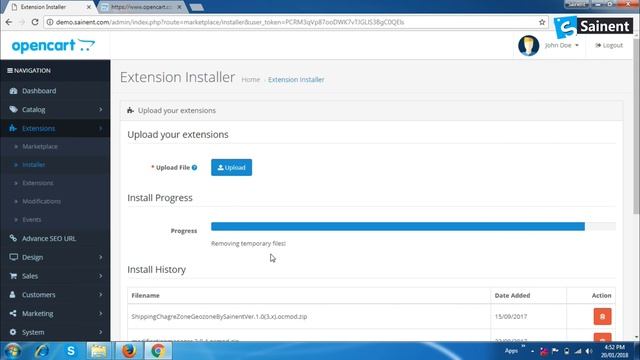Expand the Design menu chevron
The image size is (640, 360).
100,257
